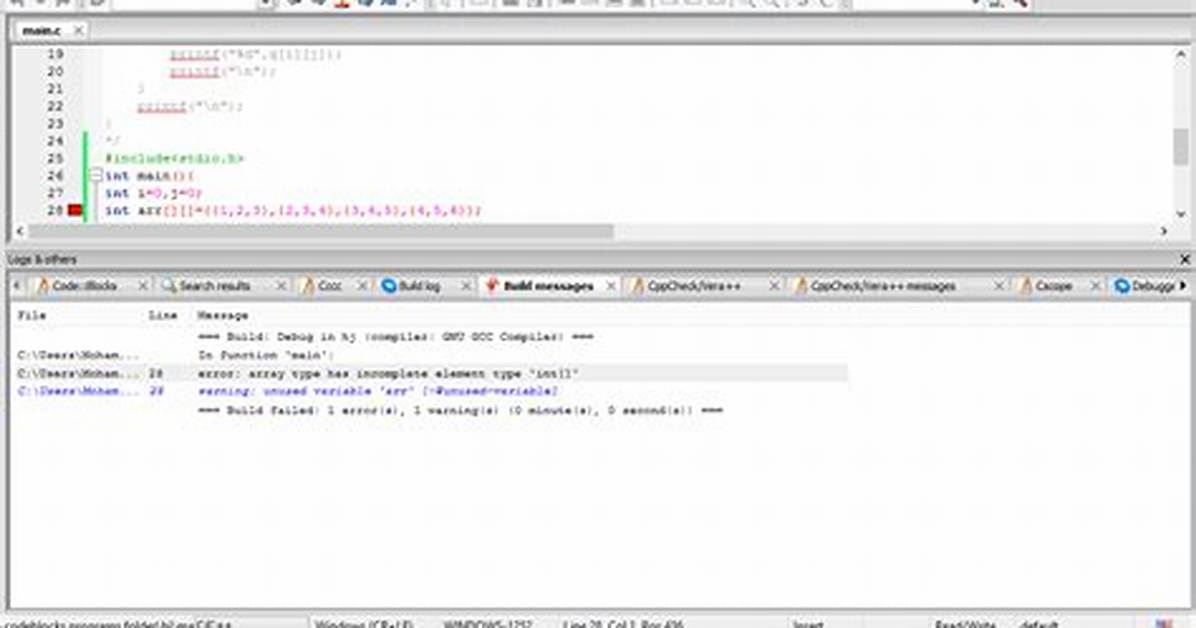Remove the red breakpoint on line 28
The width and height of the screenshot is (1196, 628).
point(75,211)
